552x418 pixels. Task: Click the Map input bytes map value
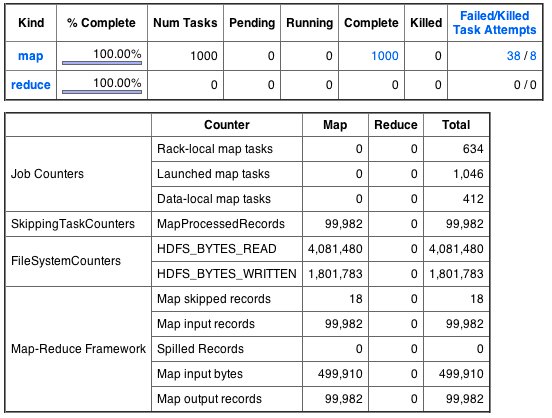pyautogui.click(x=340, y=374)
